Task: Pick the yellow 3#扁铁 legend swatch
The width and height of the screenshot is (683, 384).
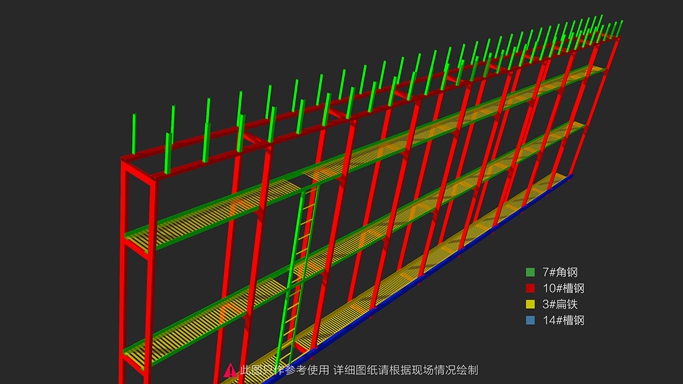Action: pyautogui.click(x=530, y=304)
